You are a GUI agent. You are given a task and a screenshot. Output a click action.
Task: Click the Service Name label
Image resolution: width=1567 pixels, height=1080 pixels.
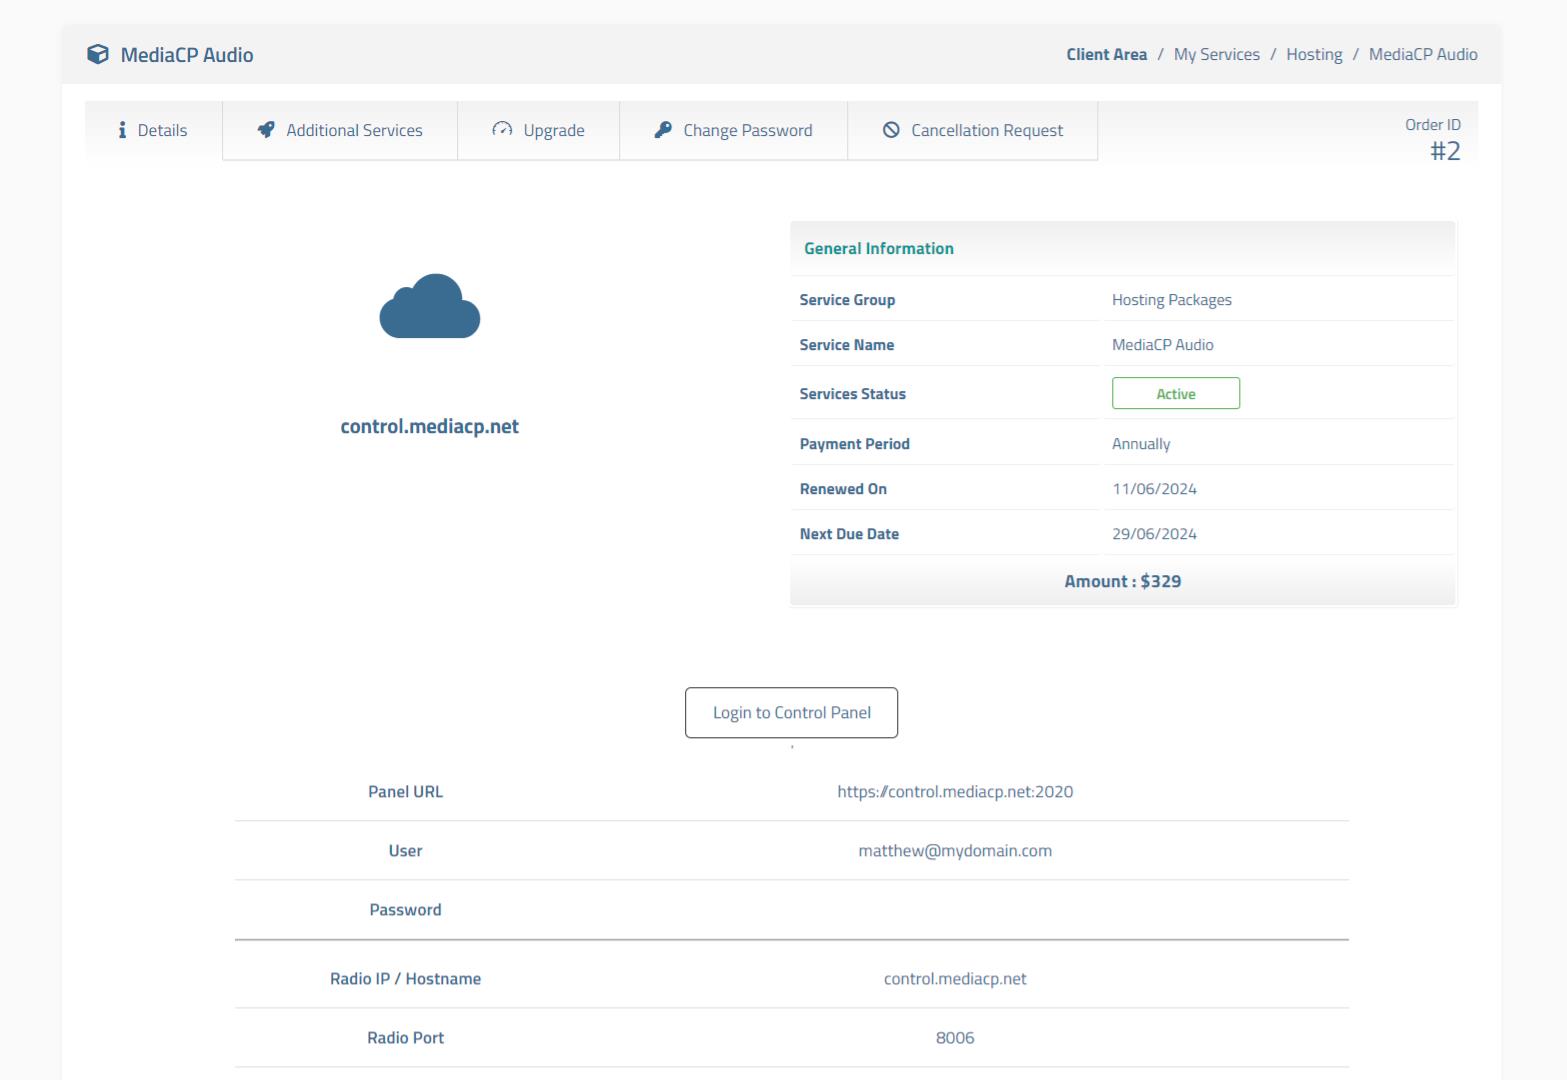pos(846,345)
